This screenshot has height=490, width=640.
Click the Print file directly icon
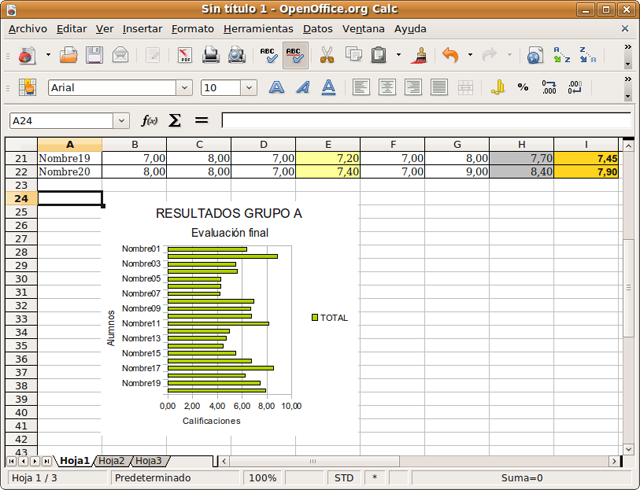click(209, 55)
